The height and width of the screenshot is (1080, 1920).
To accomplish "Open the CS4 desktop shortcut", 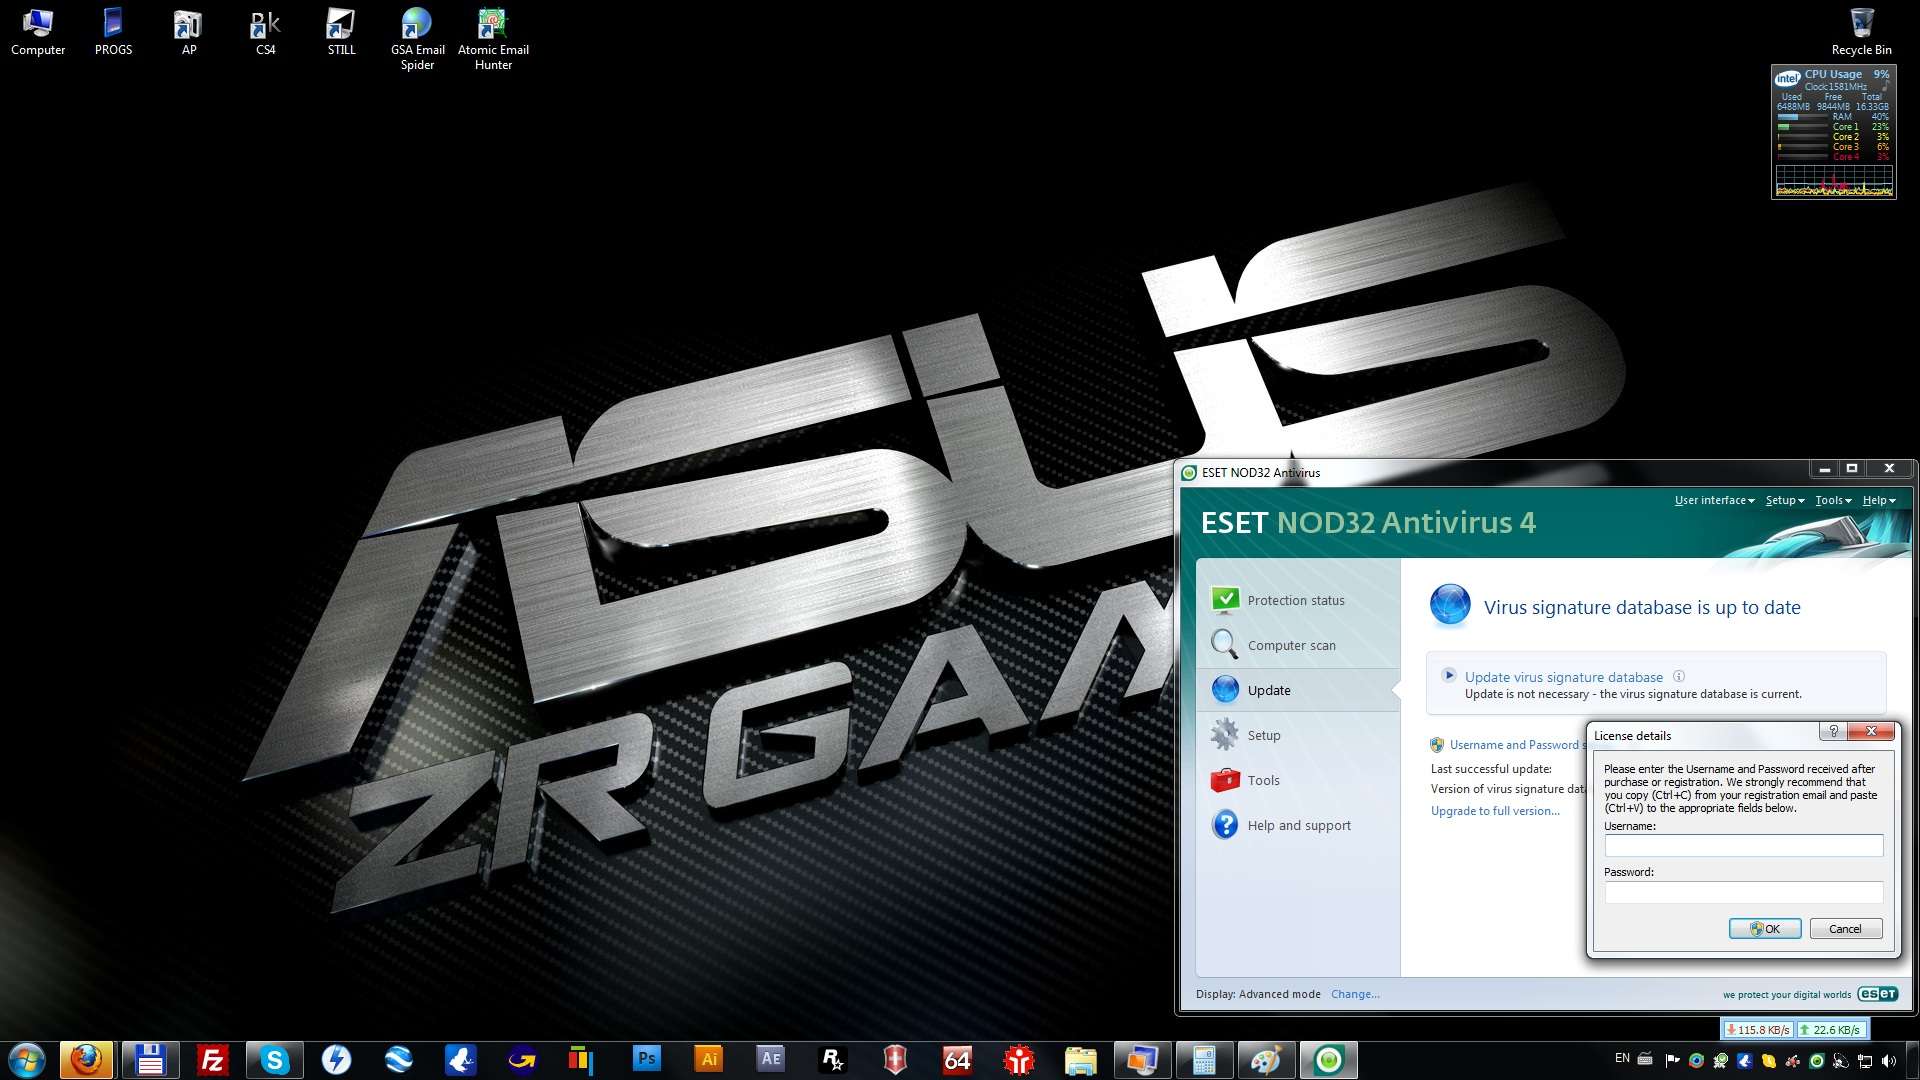I will (265, 32).
